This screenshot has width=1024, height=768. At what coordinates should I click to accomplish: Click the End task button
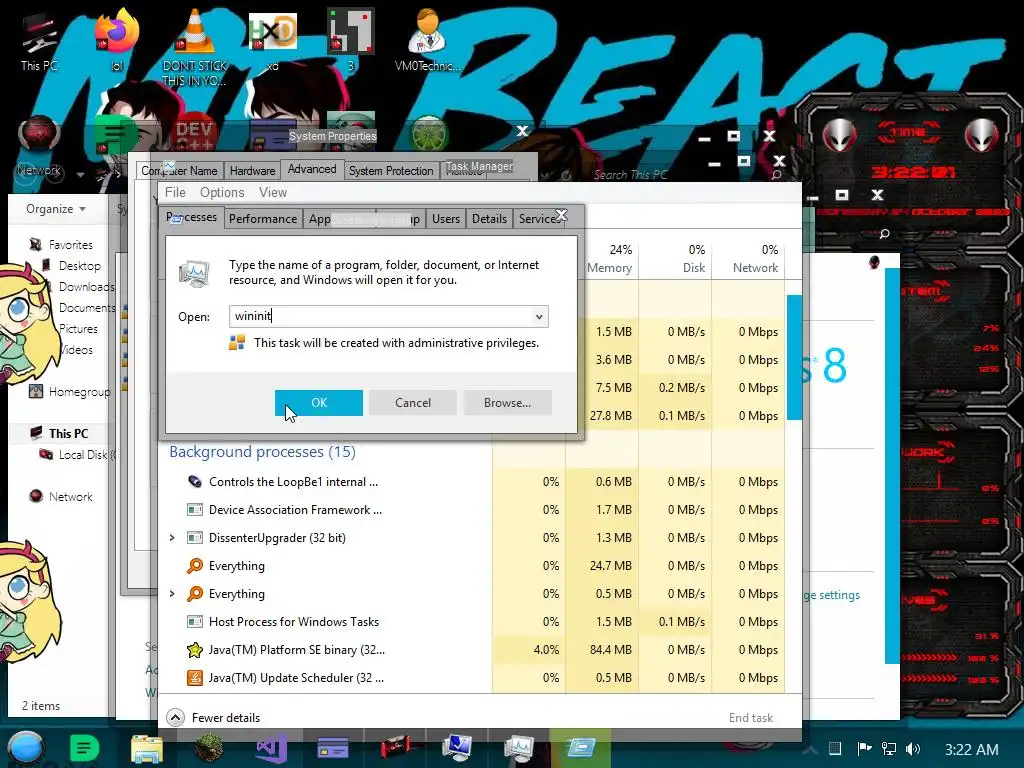(750, 718)
